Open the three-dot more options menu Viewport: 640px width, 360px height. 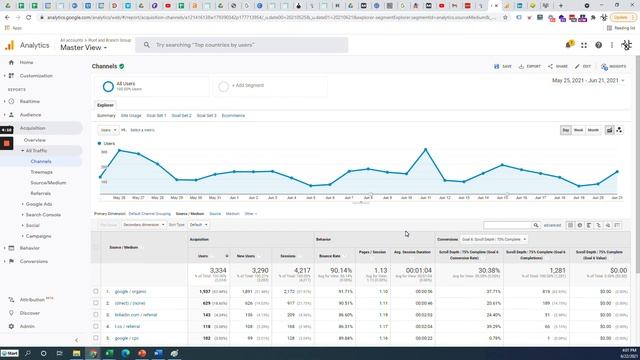[x=612, y=45]
